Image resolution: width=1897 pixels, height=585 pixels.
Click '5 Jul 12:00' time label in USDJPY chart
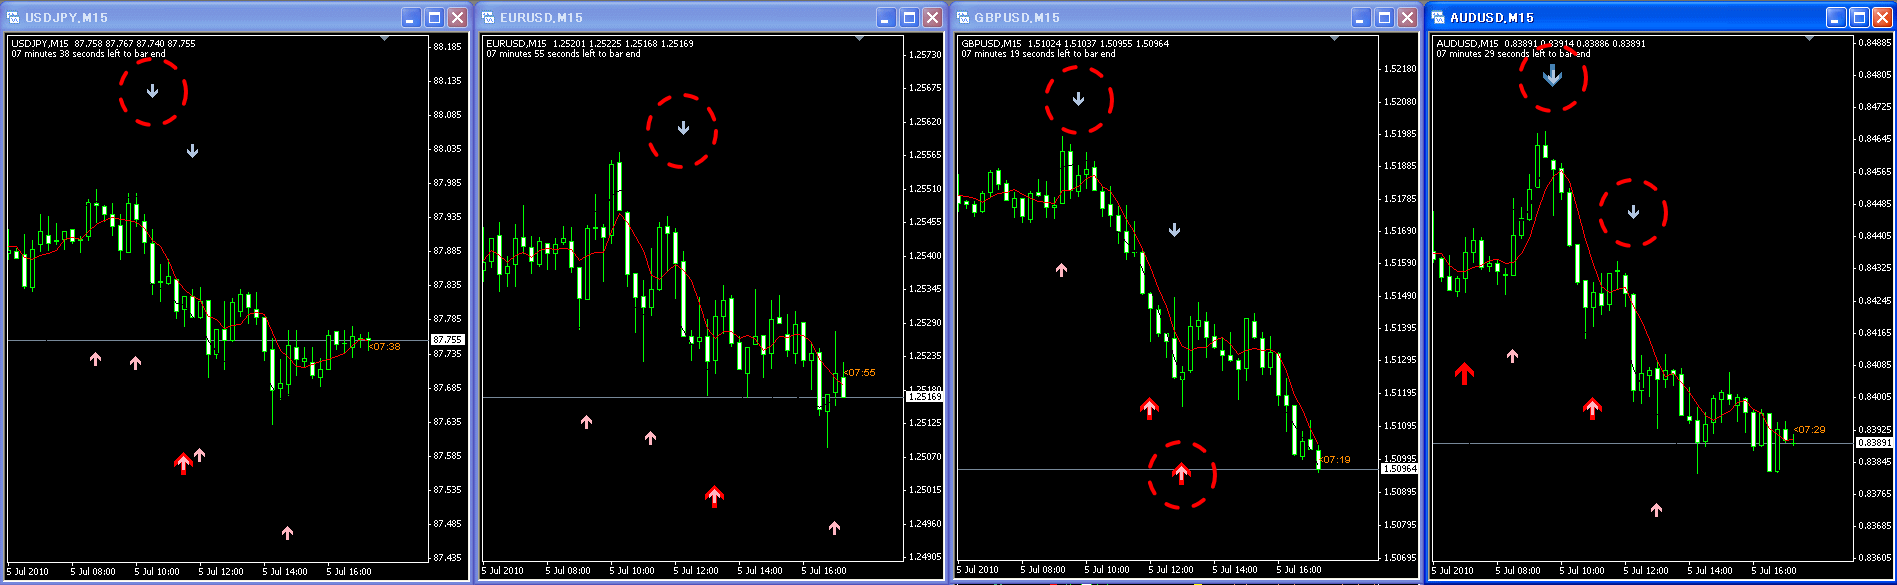[221, 572]
